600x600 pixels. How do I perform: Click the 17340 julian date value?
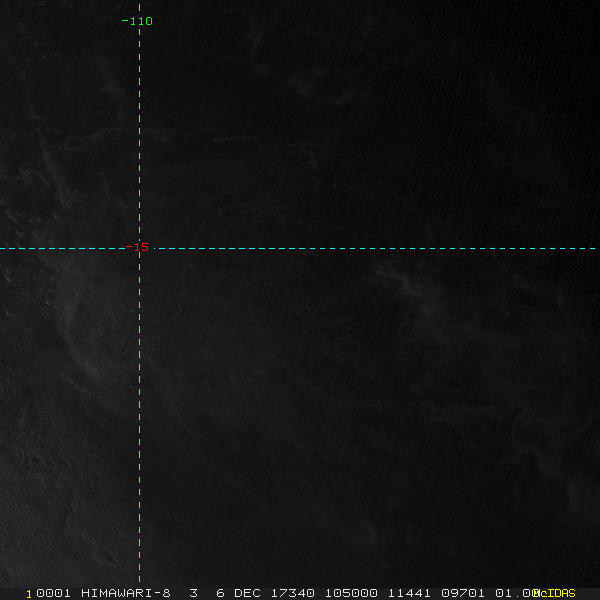(x=293, y=593)
